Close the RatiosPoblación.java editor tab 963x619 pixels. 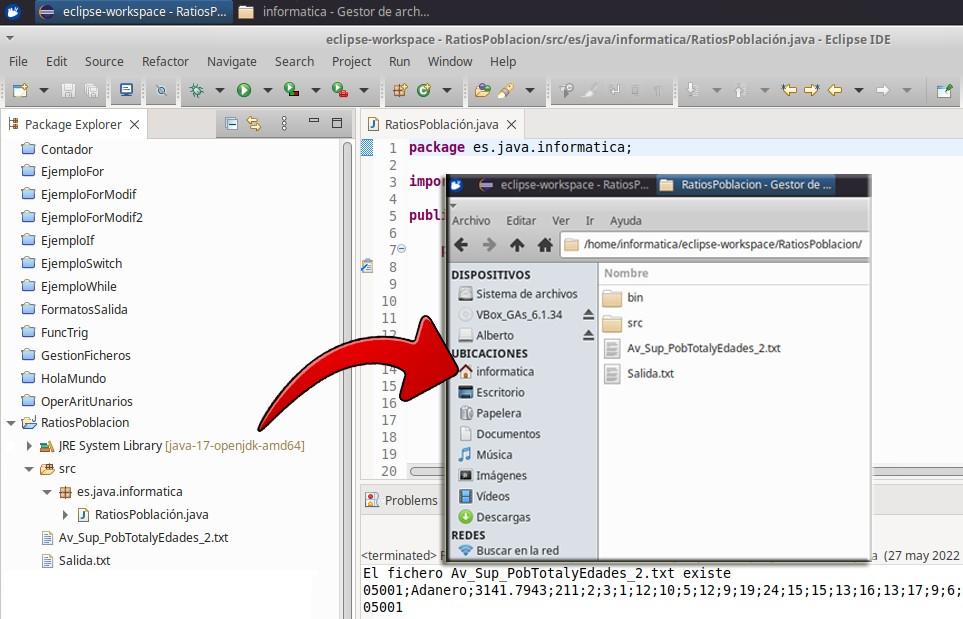[x=511, y=125]
